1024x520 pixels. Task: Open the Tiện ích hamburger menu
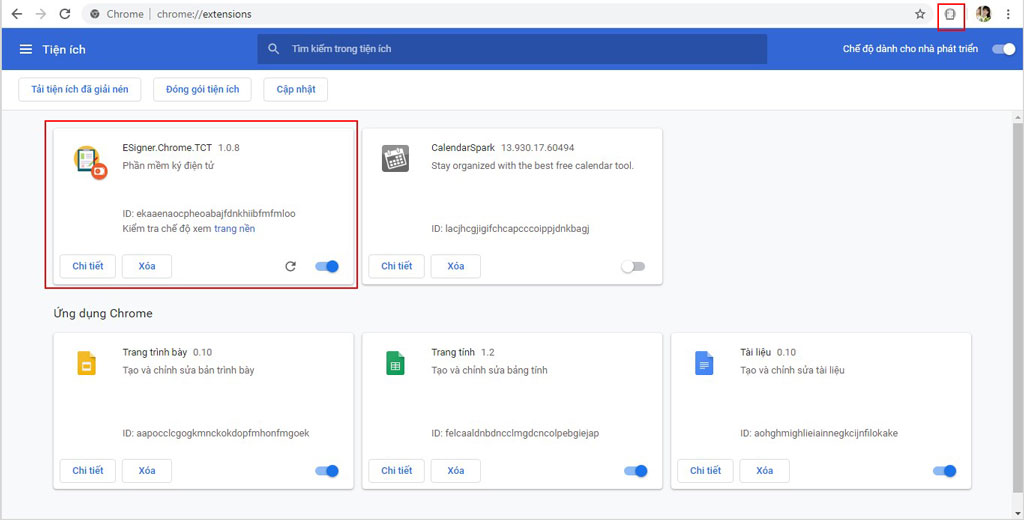[x=25, y=49]
